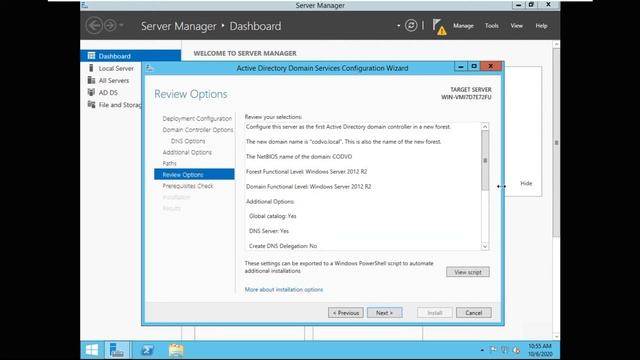Click the network tray icon

click(x=505, y=350)
